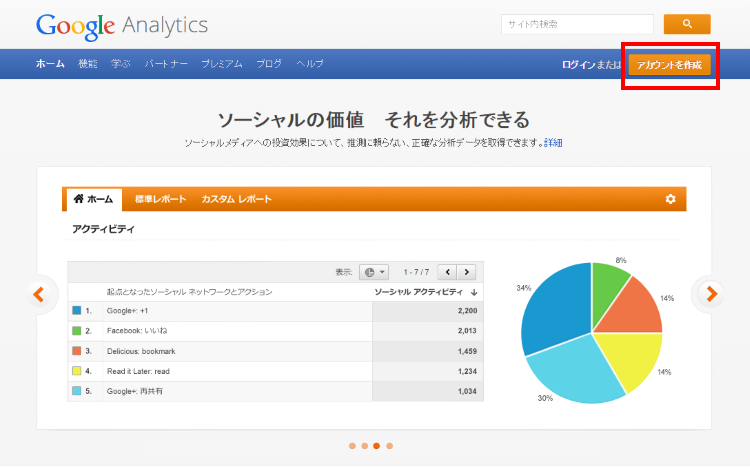
Task: Click the blue swatch for Google+: +1
Action: 77,311
